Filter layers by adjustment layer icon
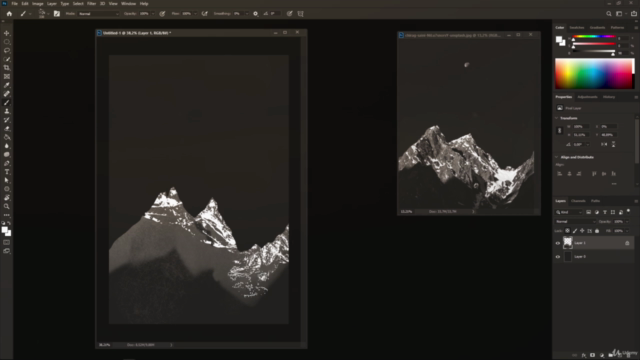 tap(597, 212)
